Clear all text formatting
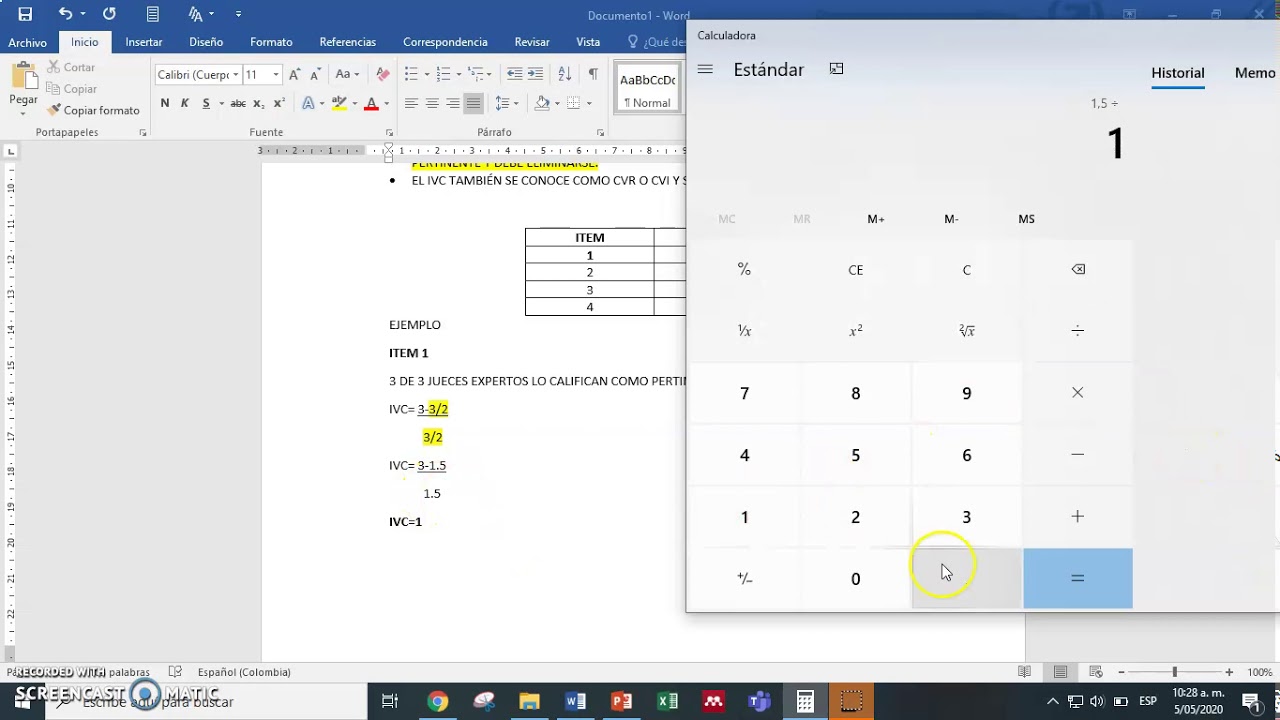The height and width of the screenshot is (720, 1280). tap(382, 74)
